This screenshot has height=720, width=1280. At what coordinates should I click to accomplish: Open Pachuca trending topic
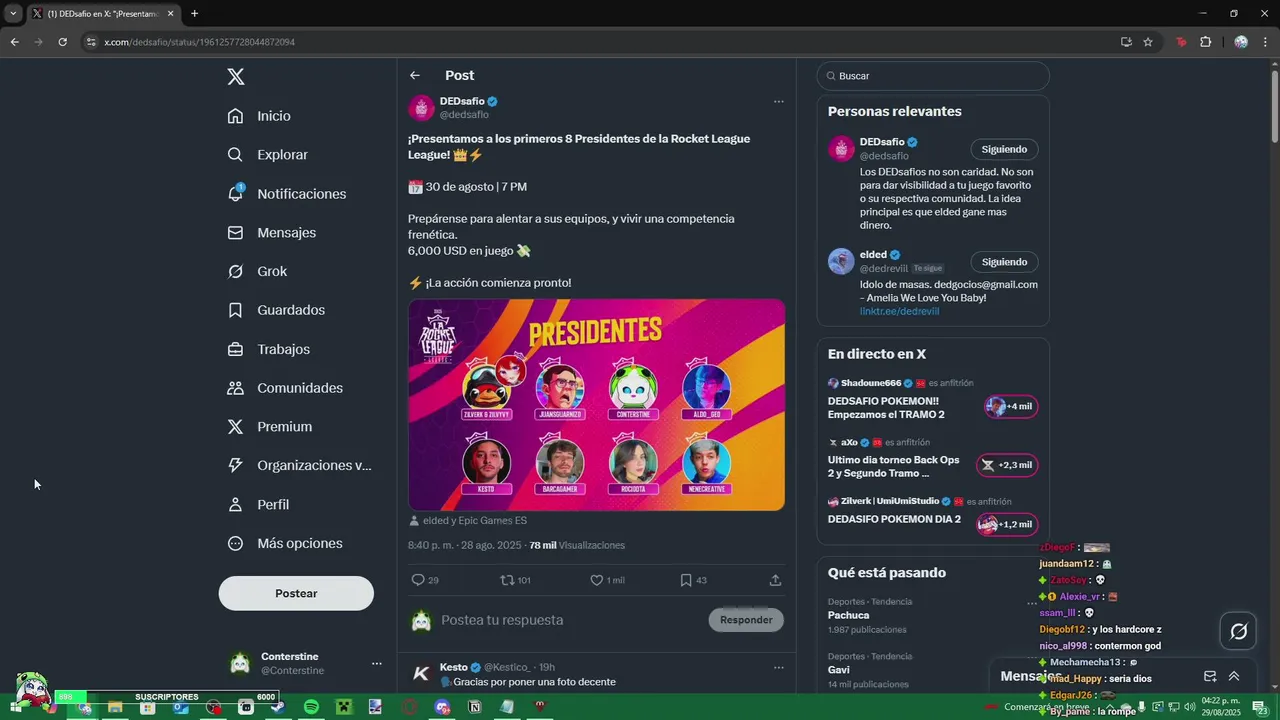(848, 615)
